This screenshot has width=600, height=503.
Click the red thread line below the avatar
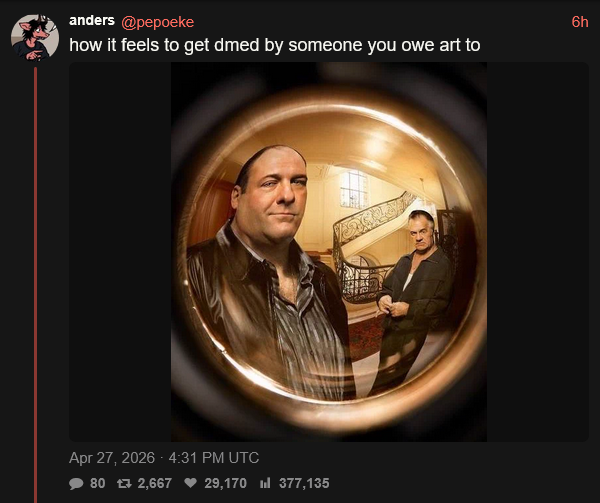coord(36,285)
